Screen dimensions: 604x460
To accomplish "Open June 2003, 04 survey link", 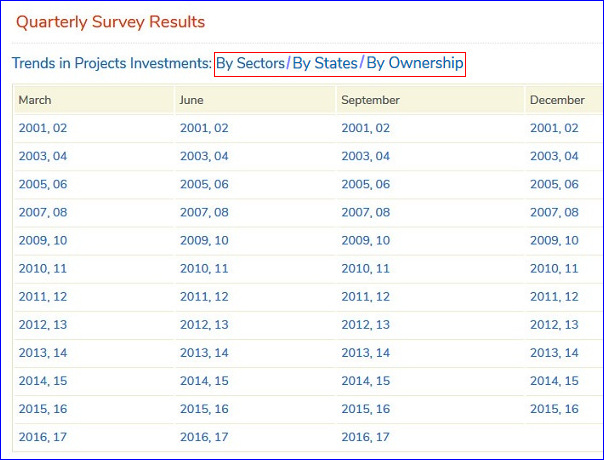I will 204,156.
